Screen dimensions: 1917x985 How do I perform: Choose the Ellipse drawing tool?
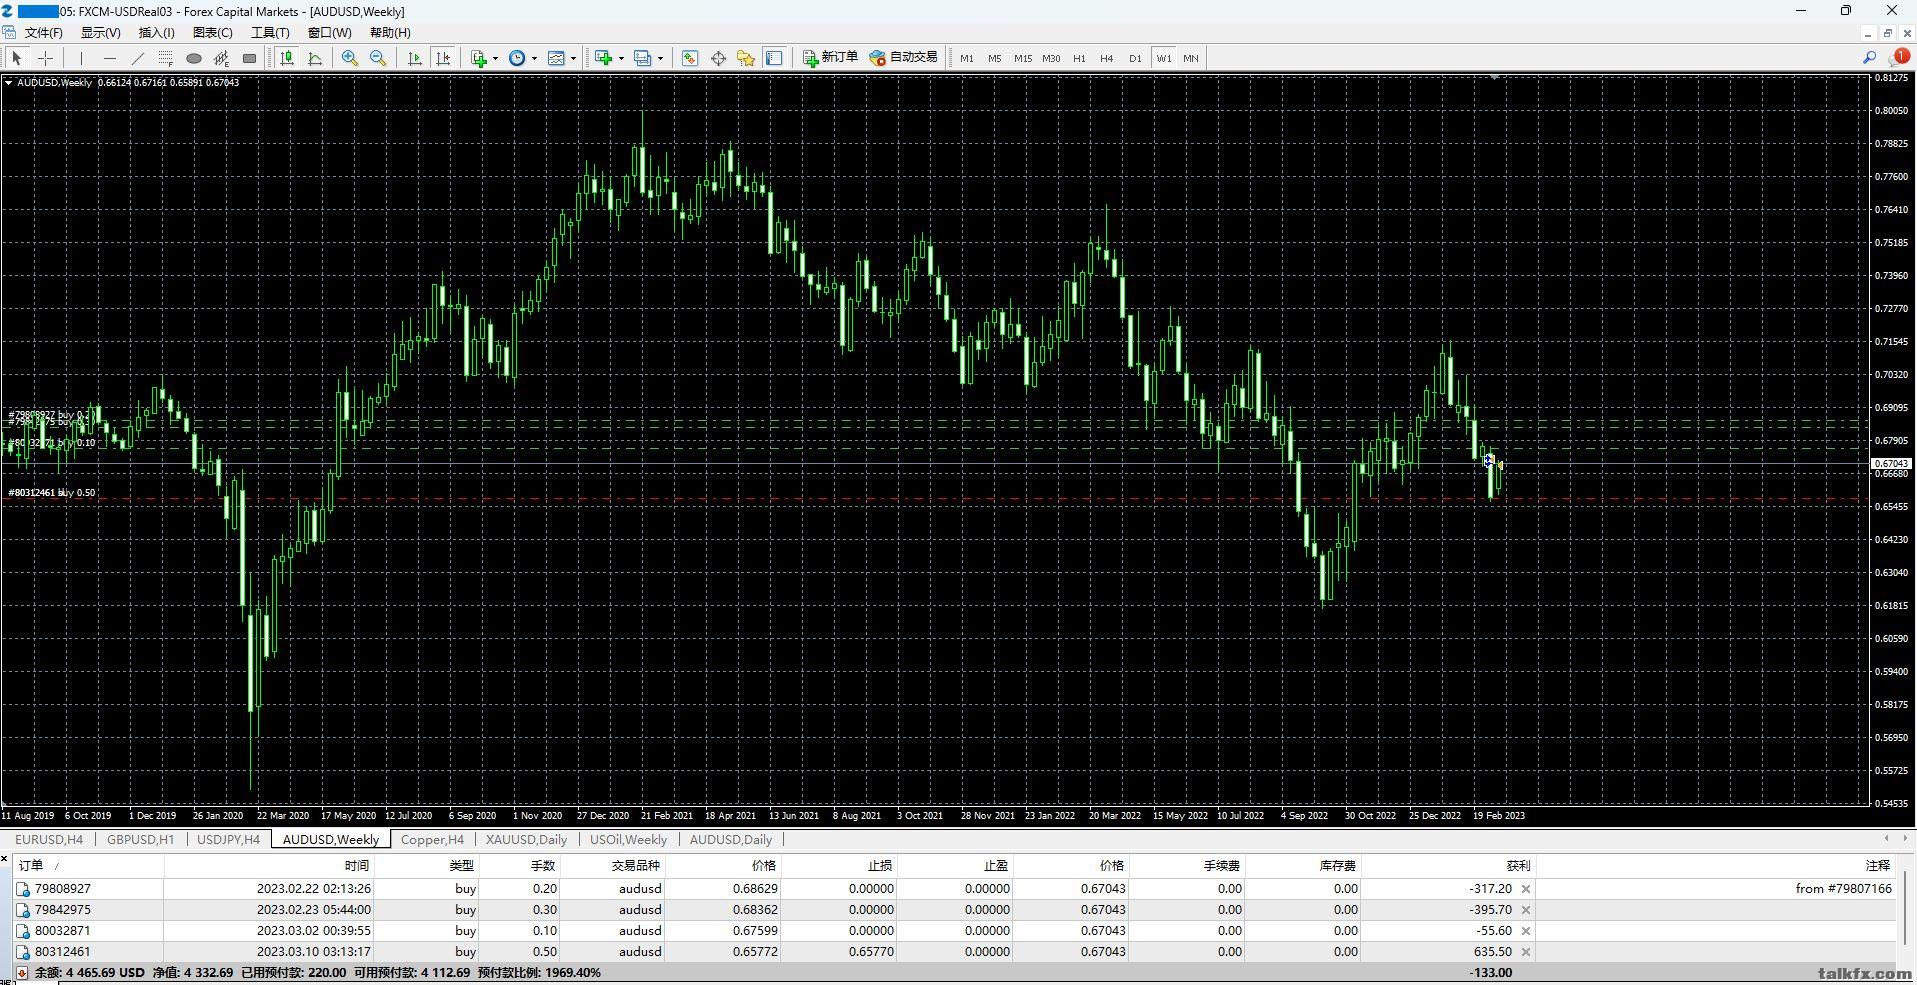(194, 58)
